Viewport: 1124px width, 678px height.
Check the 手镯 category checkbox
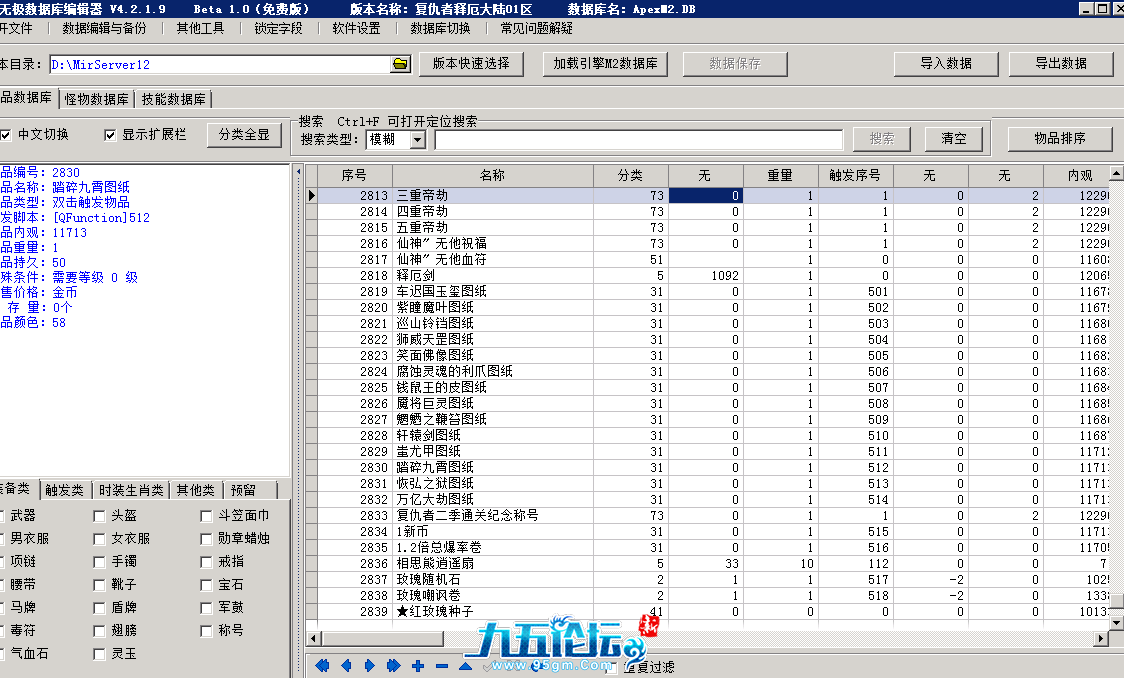(99, 562)
